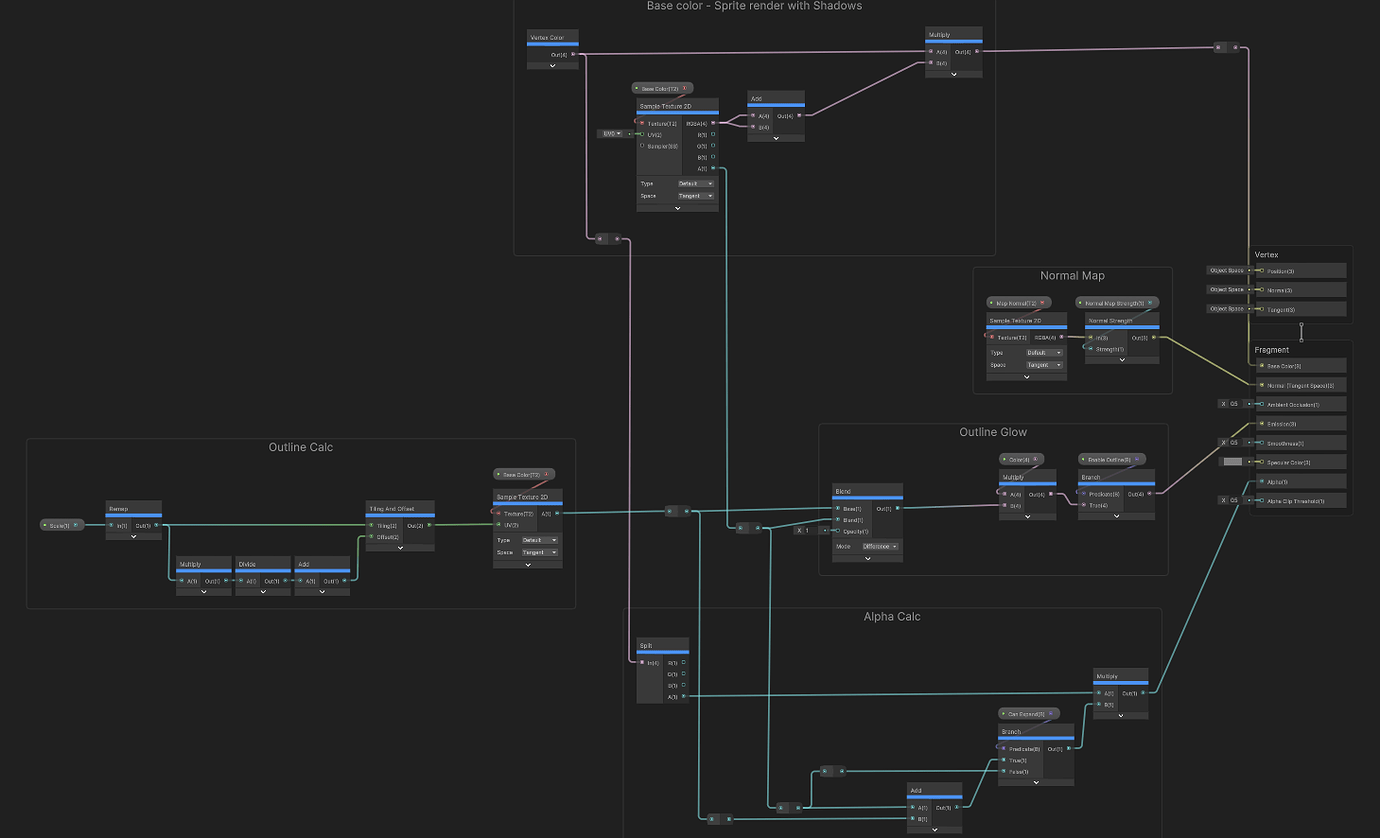Click the Specular Color gray swatch
Screen dimensions: 1380x838
point(1232,462)
